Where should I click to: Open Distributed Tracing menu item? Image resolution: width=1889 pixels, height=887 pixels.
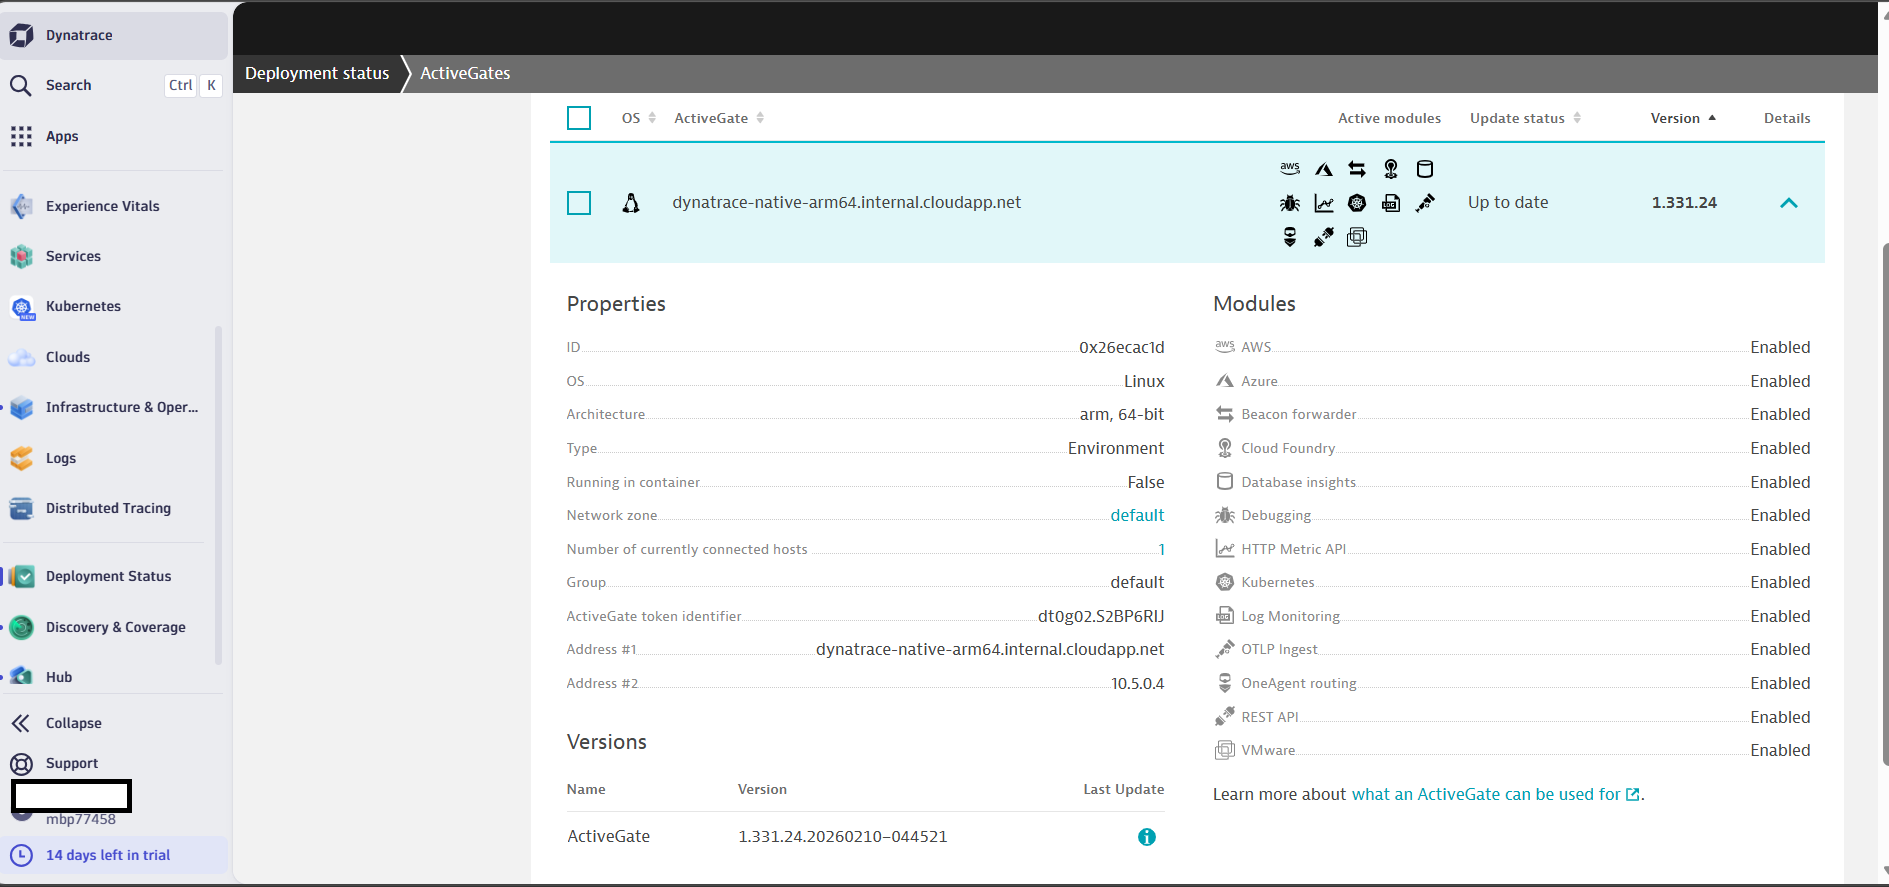108,508
